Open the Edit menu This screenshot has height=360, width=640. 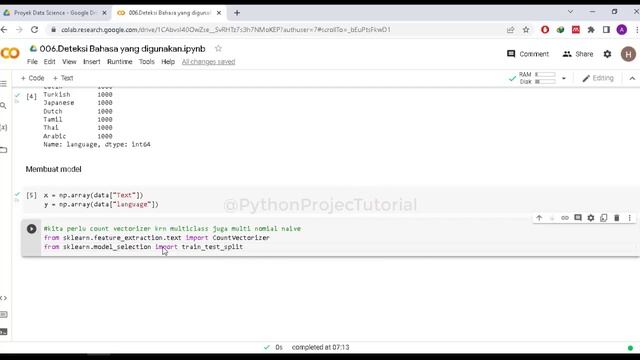(x=49, y=62)
